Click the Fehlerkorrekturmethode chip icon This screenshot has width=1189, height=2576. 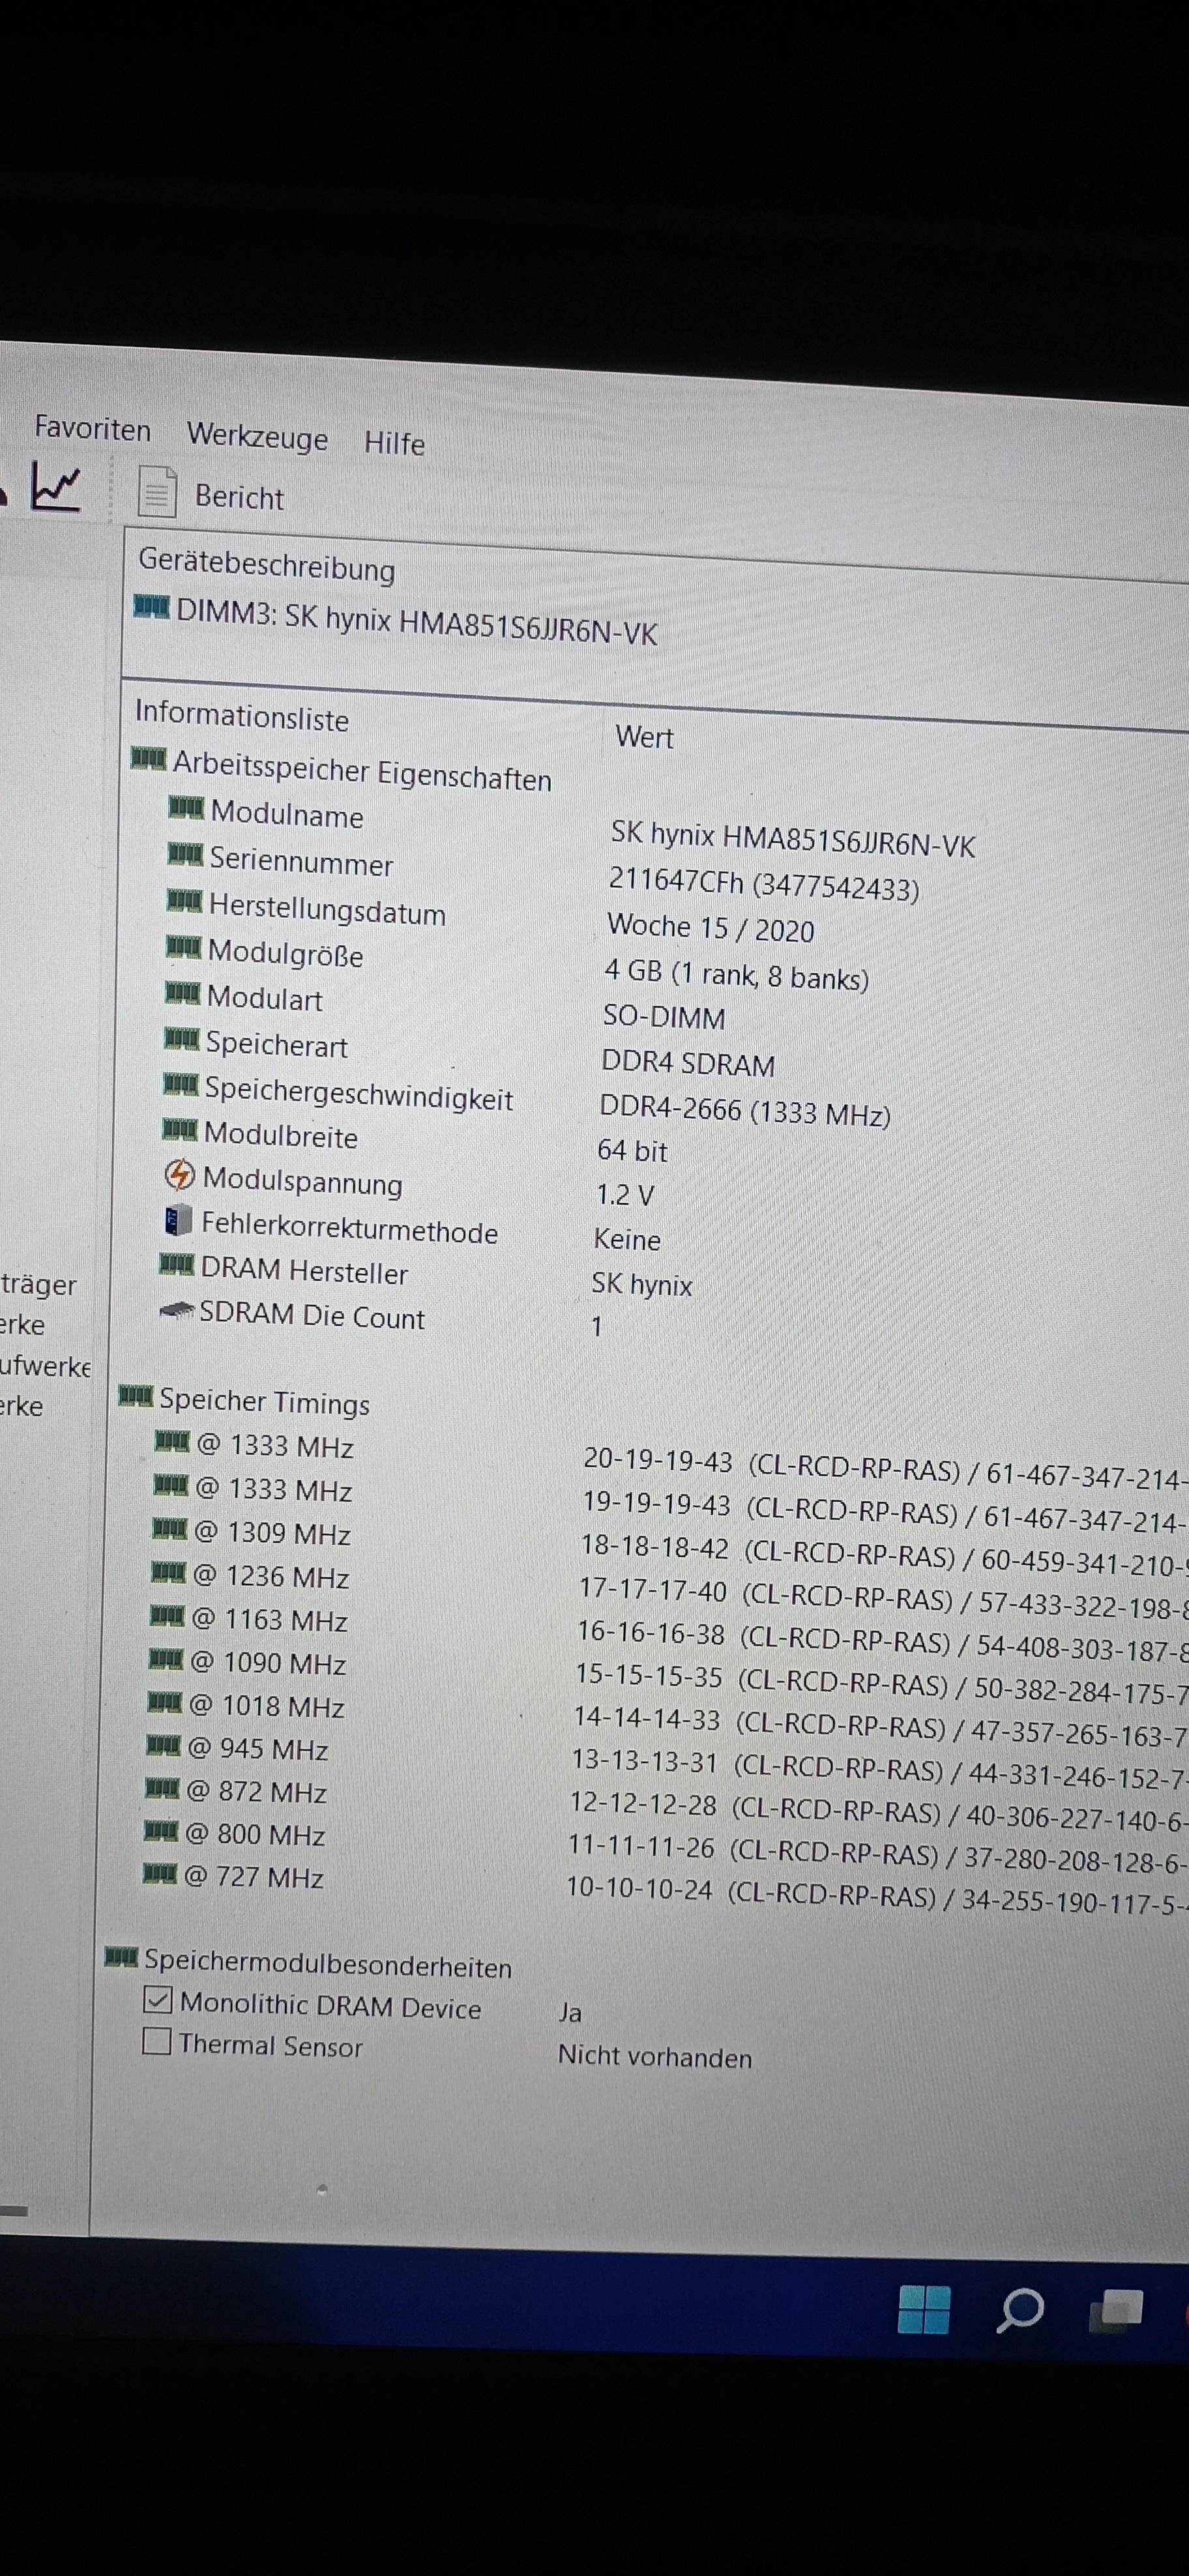[178, 1220]
